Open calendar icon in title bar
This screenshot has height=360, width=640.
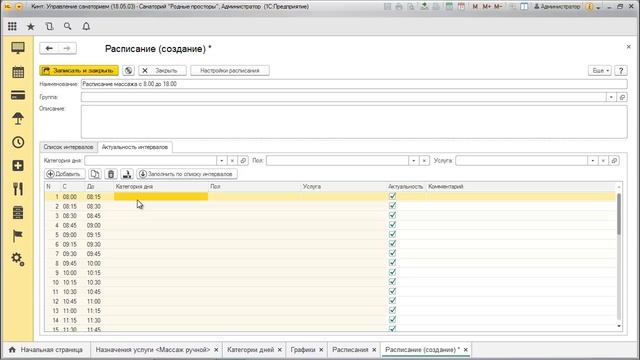coord(461,7)
